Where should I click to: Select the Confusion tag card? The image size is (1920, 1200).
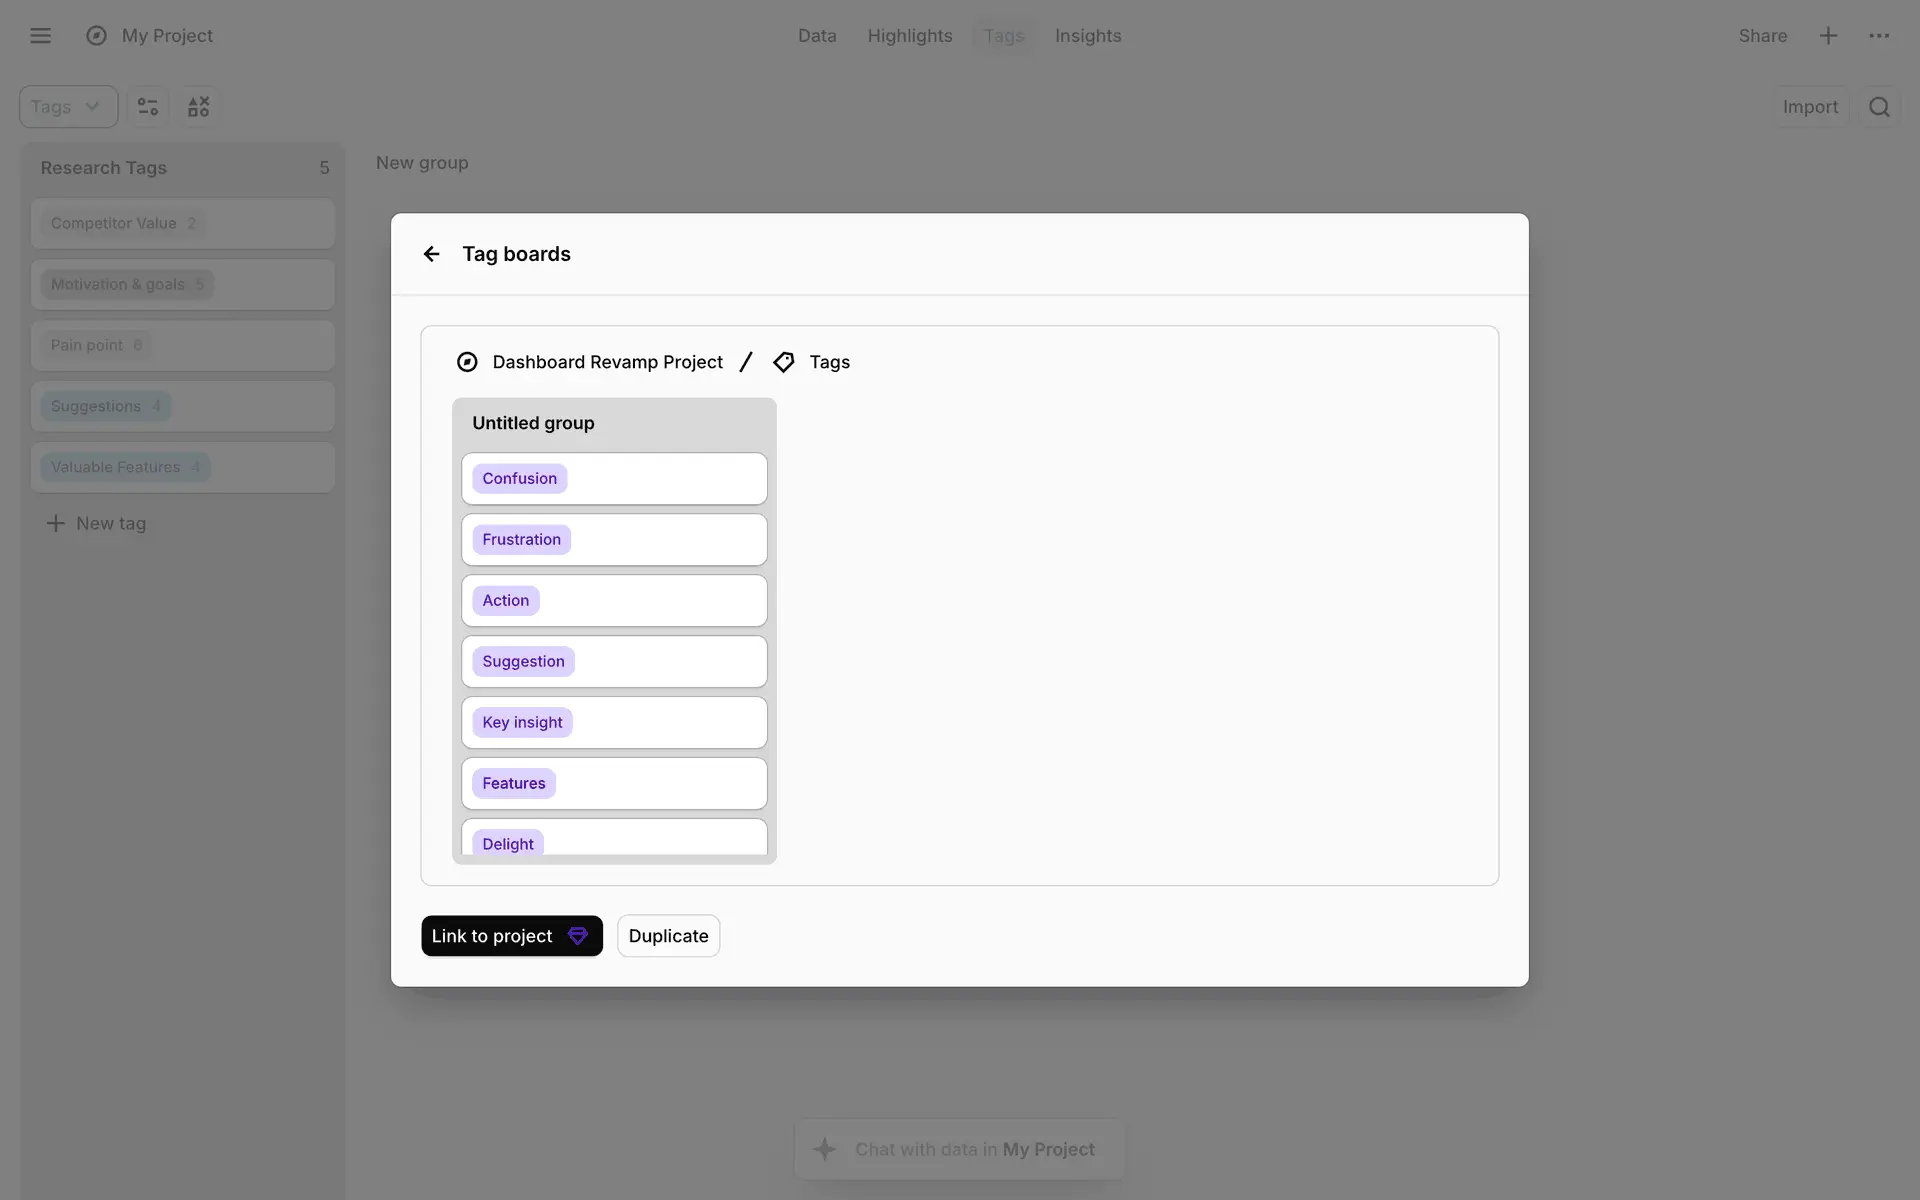[614, 479]
